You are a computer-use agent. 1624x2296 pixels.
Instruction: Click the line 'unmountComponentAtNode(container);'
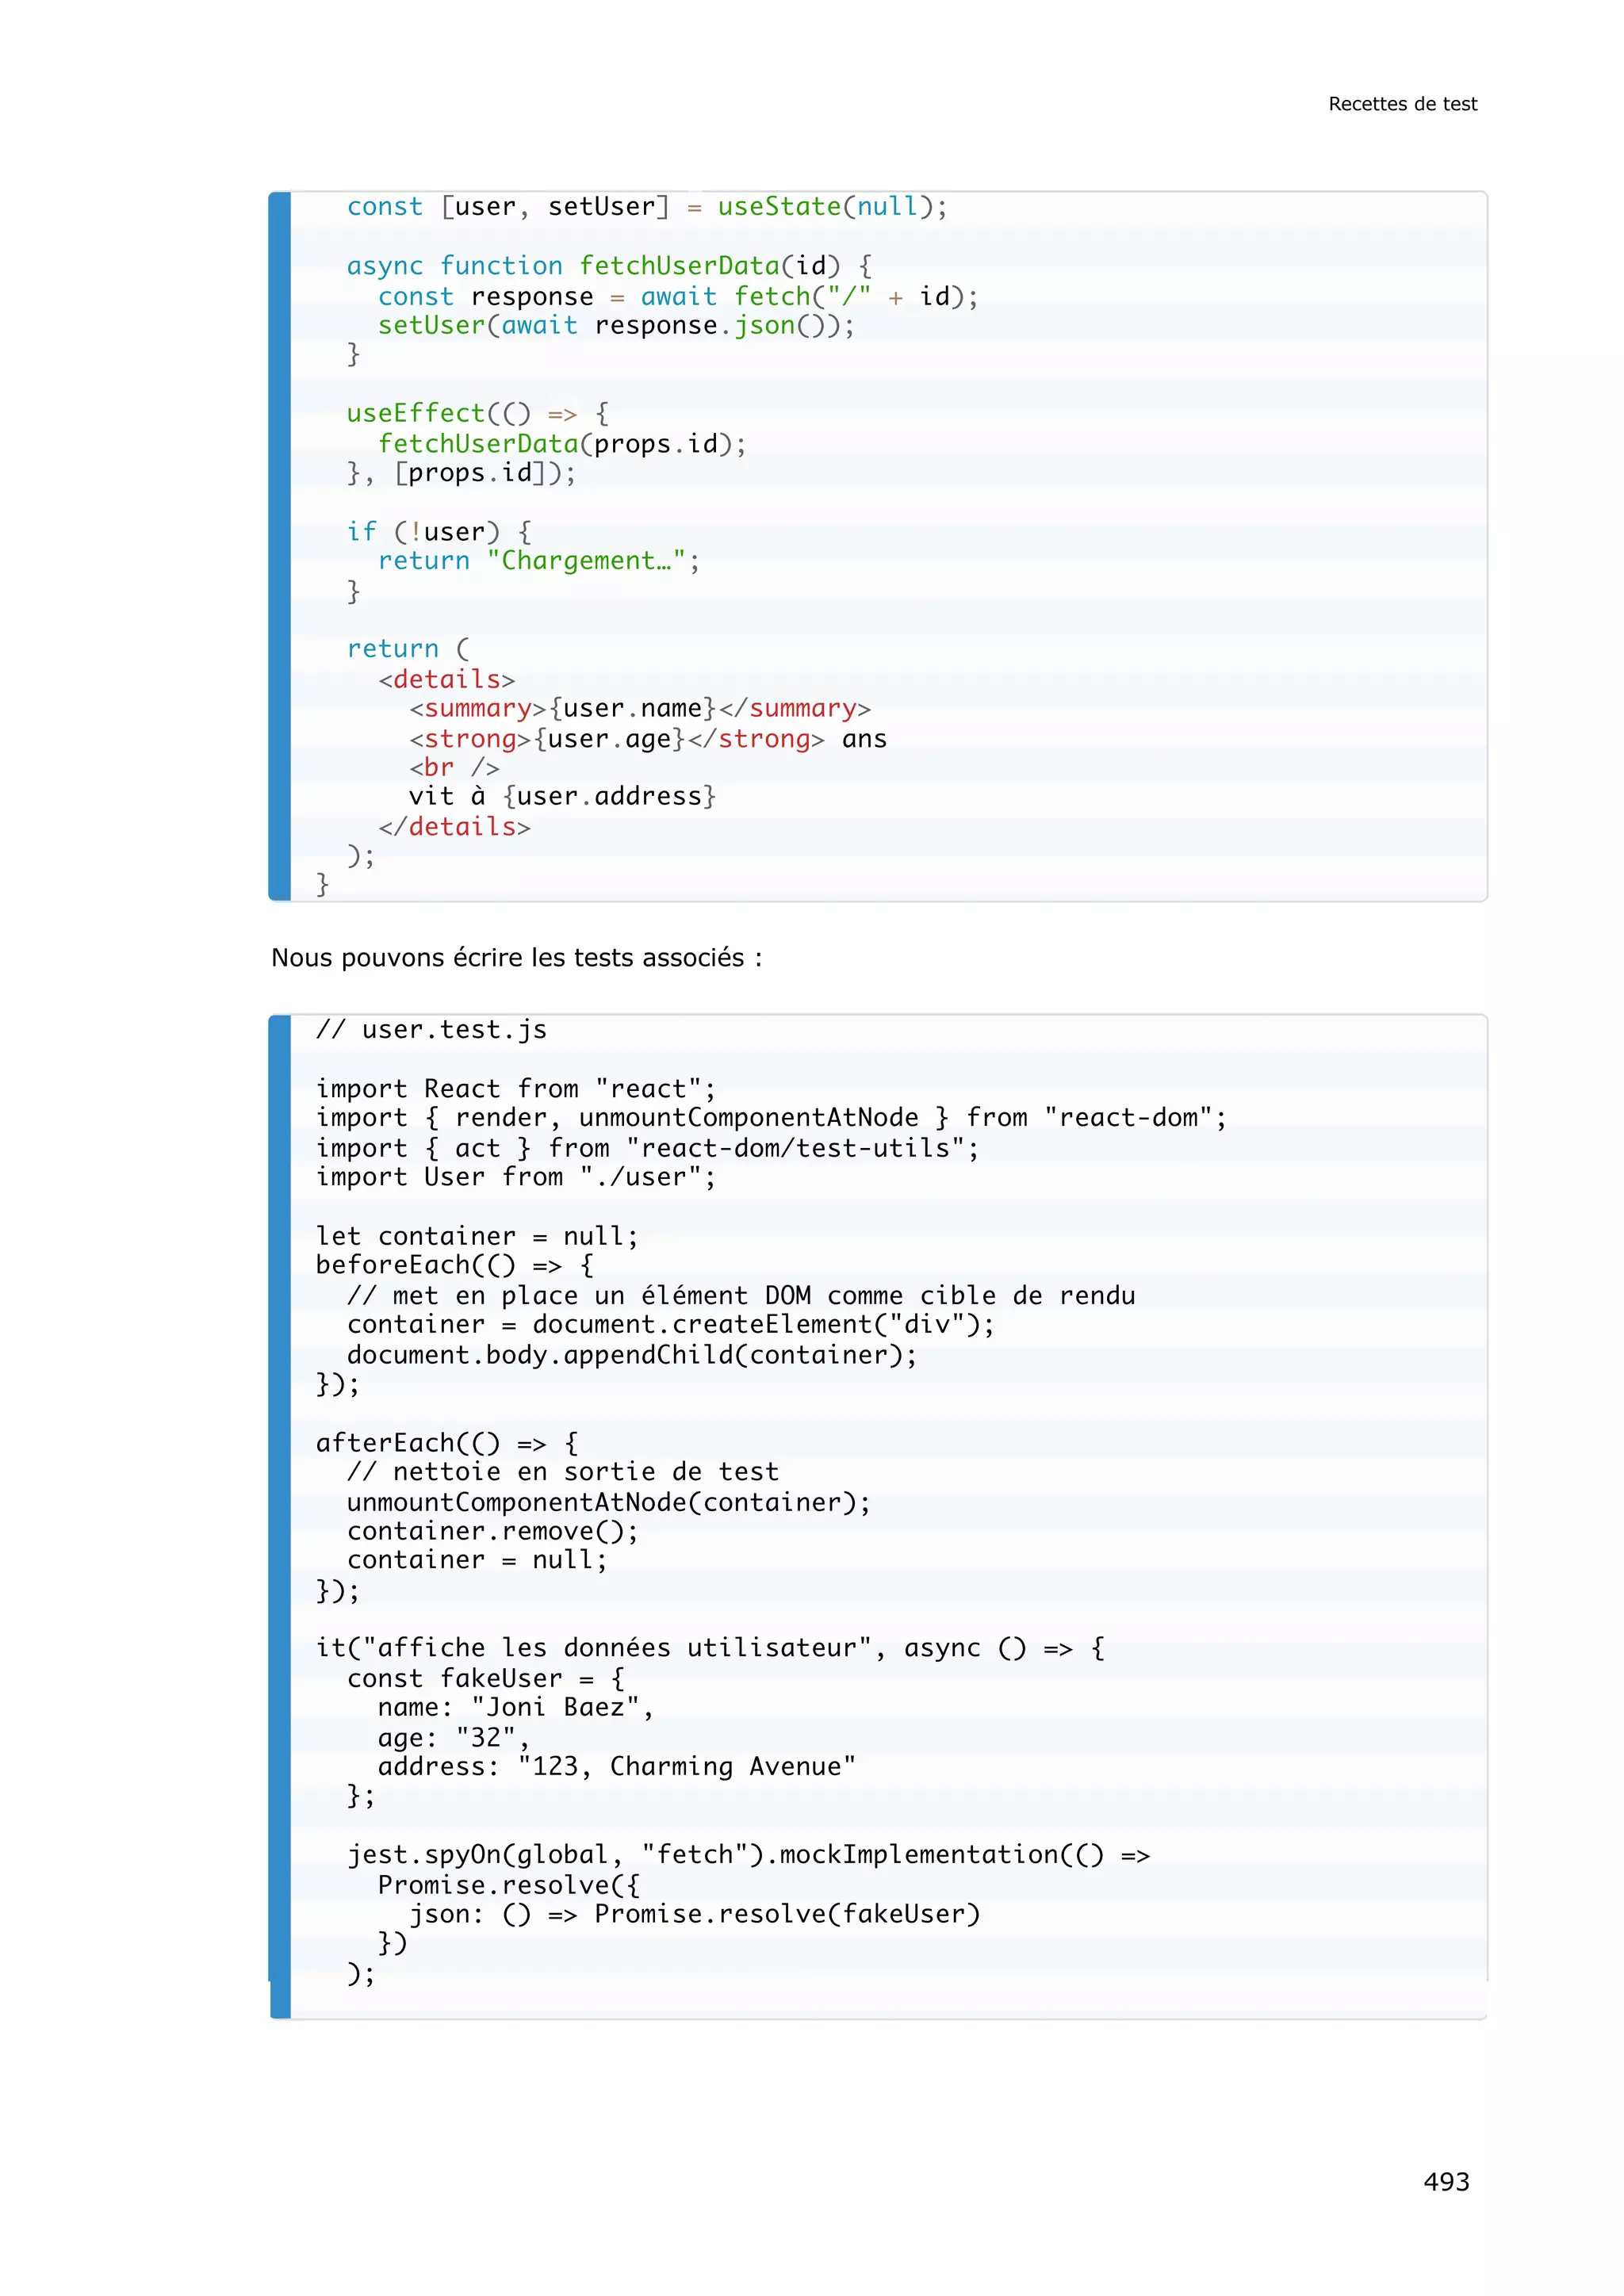pos(609,1502)
